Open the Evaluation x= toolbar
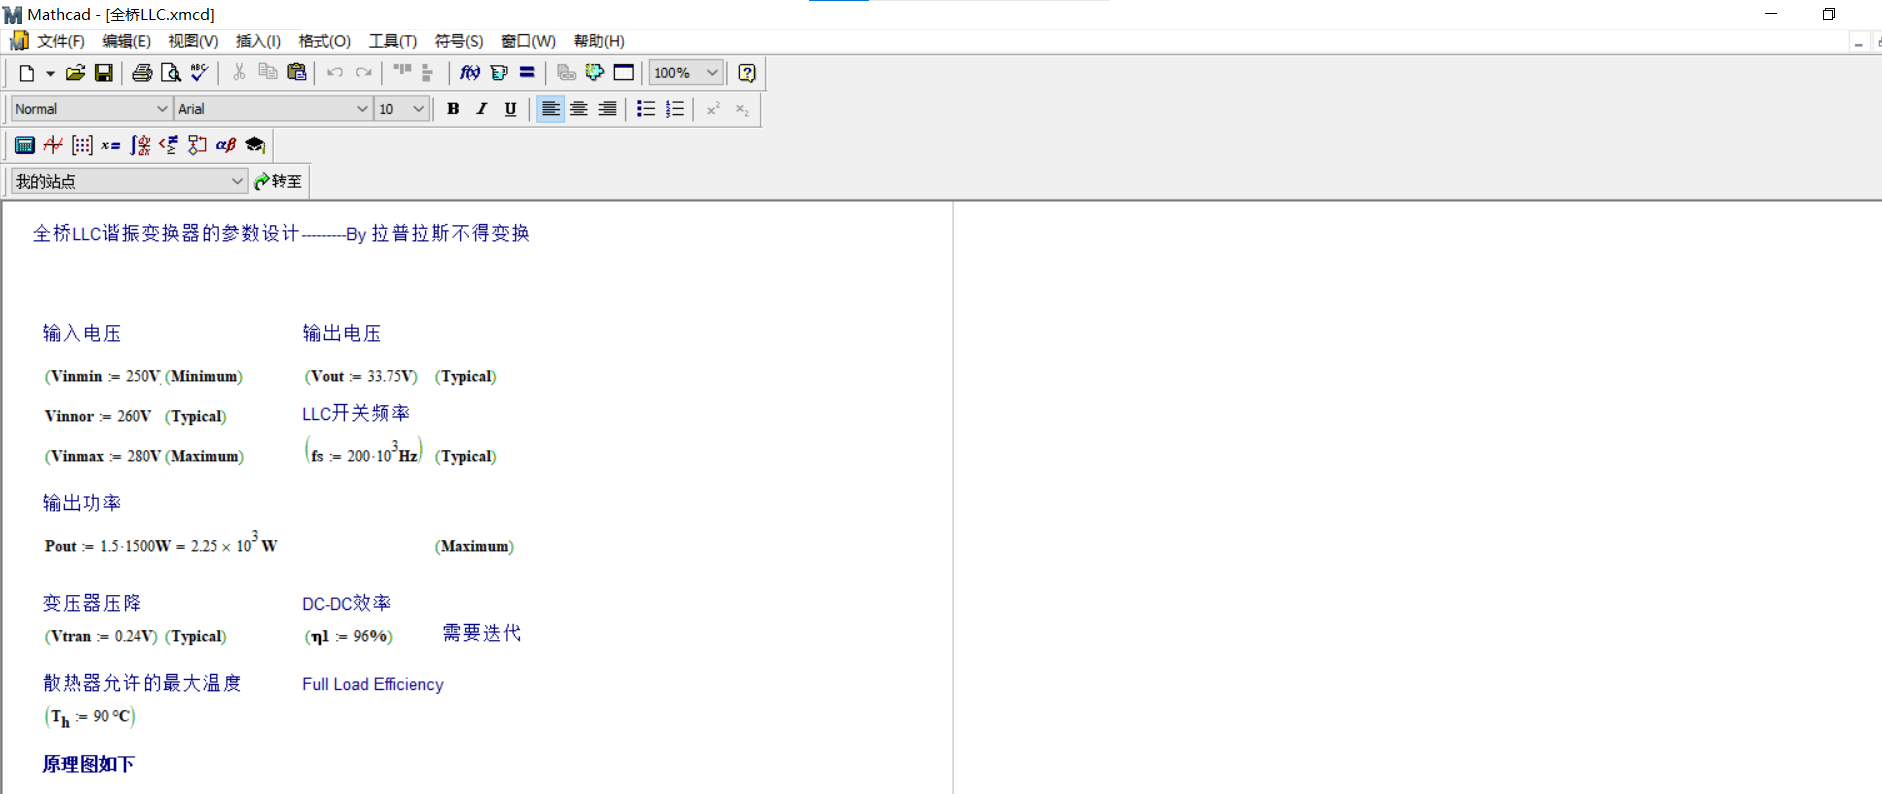Image resolution: width=1882 pixels, height=794 pixels. pyautogui.click(x=111, y=145)
